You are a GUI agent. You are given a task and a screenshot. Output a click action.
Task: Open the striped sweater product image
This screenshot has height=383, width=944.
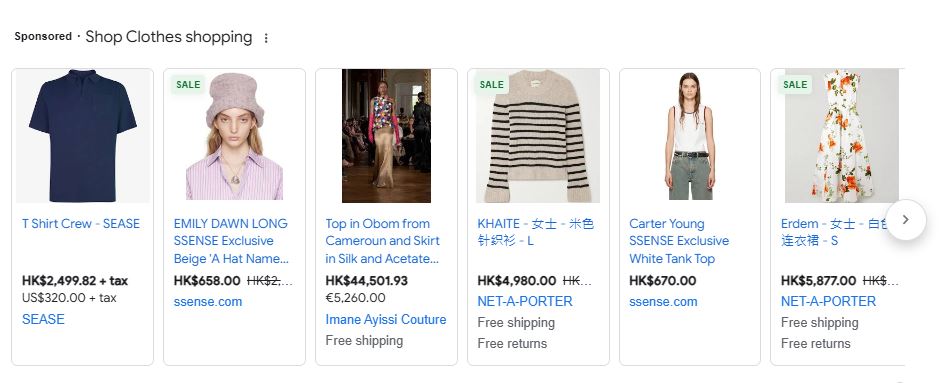[x=538, y=135]
